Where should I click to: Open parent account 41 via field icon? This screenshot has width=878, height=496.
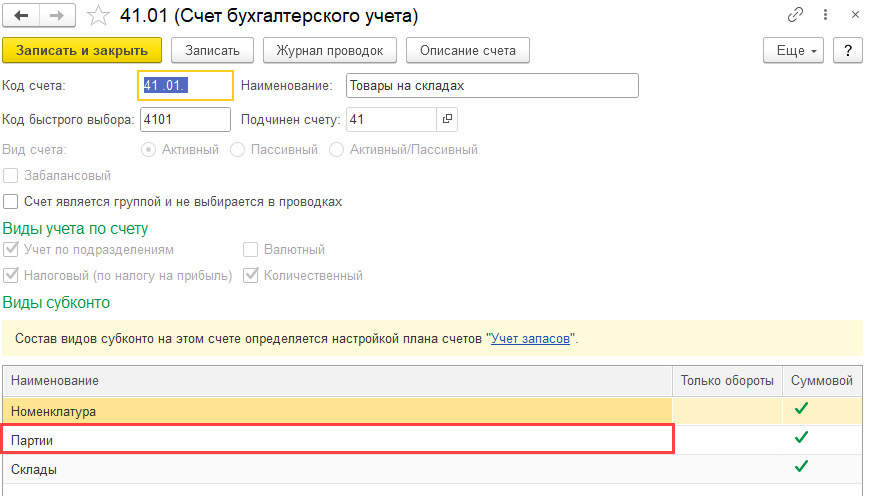click(x=447, y=120)
